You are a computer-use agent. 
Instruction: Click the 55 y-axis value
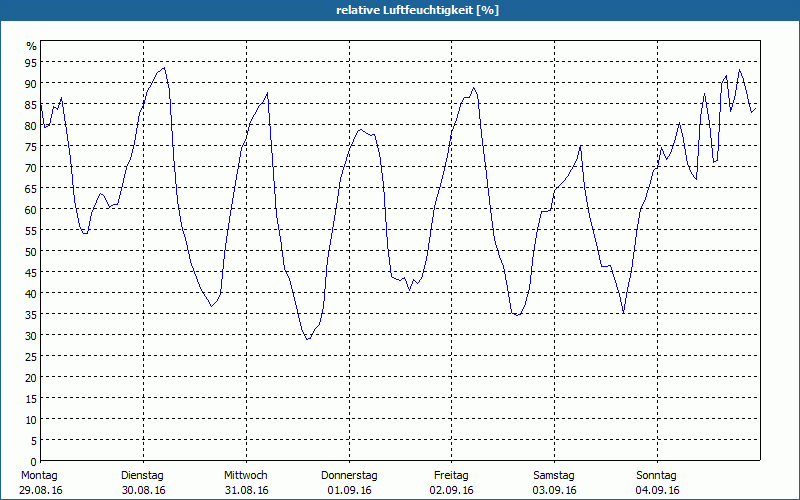pyautogui.click(x=31, y=230)
